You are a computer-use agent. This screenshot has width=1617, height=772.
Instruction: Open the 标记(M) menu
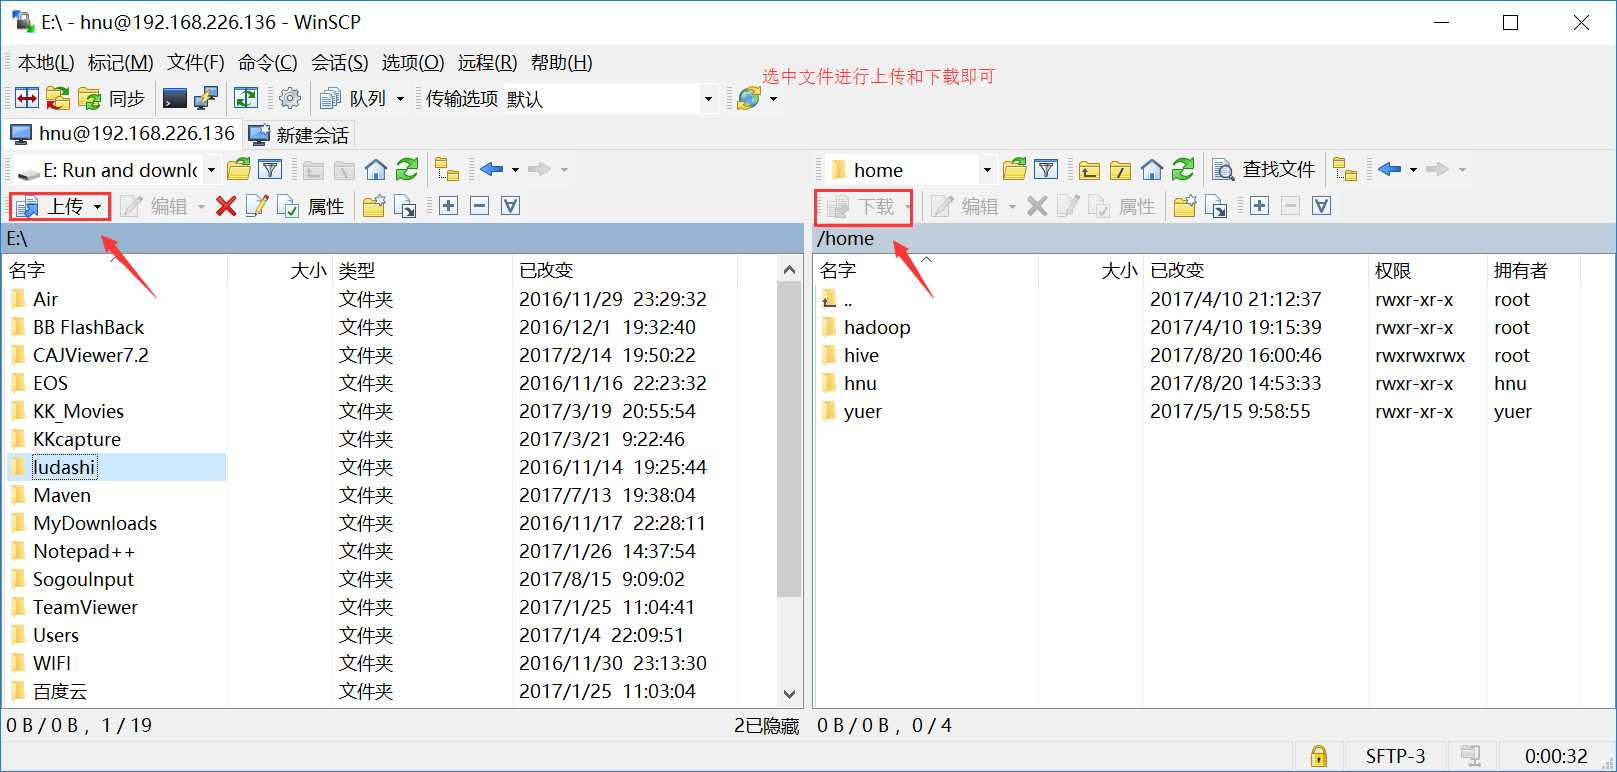click(121, 63)
